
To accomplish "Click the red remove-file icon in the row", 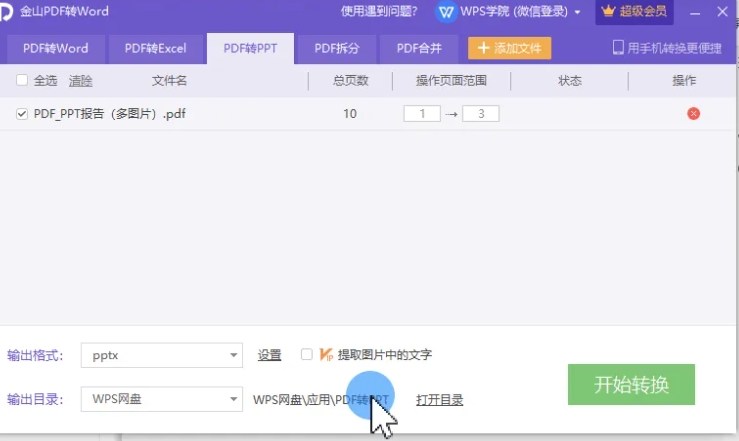I will tap(693, 114).
